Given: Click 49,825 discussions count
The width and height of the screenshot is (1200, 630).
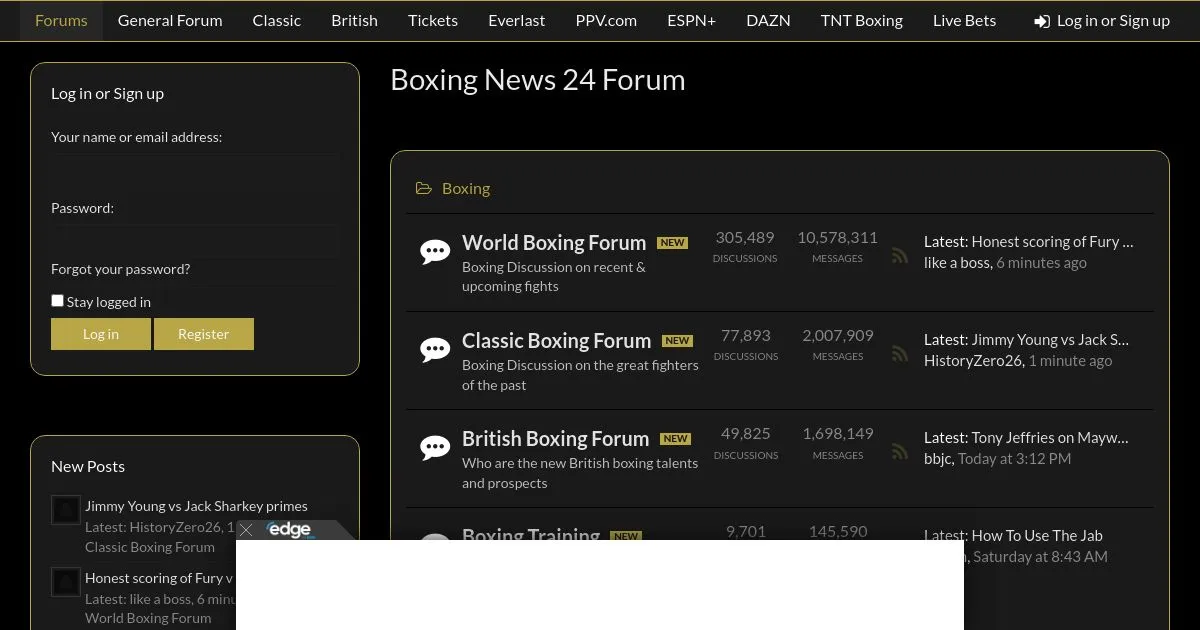Looking at the screenshot, I should point(746,434).
